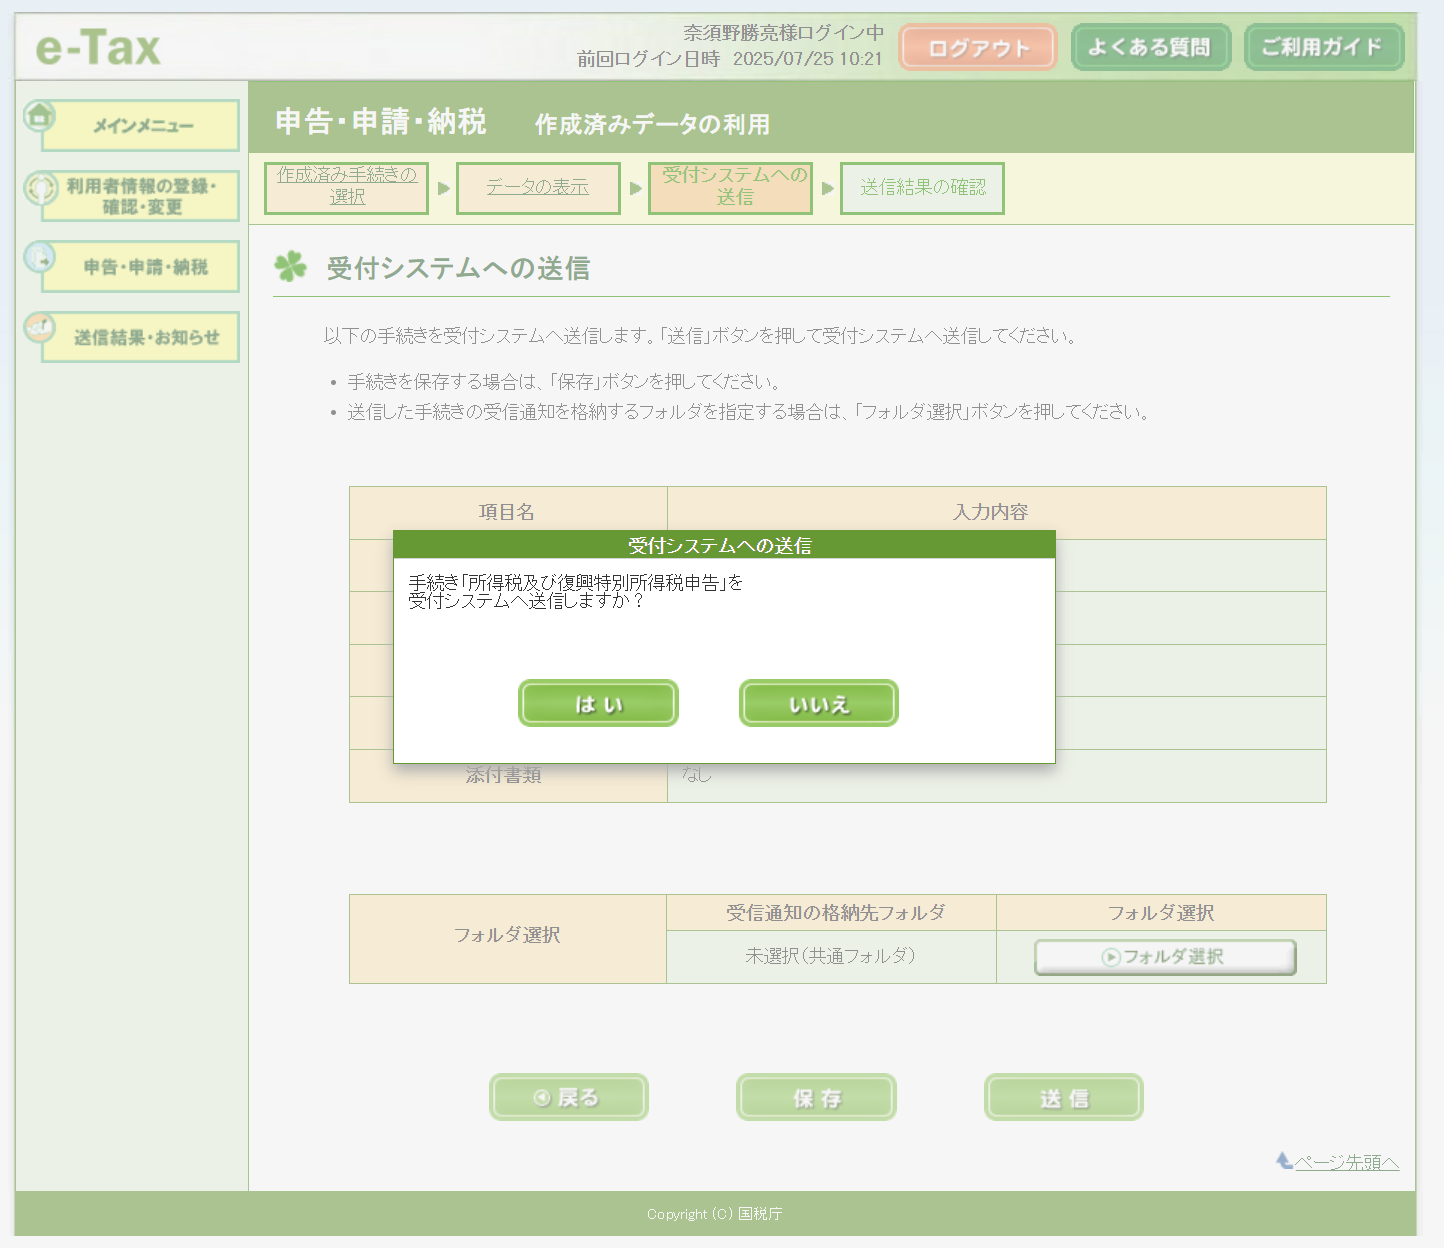Open よくある質問 FAQ page
Image resolution: width=1444 pixels, height=1248 pixels.
[x=1150, y=48]
